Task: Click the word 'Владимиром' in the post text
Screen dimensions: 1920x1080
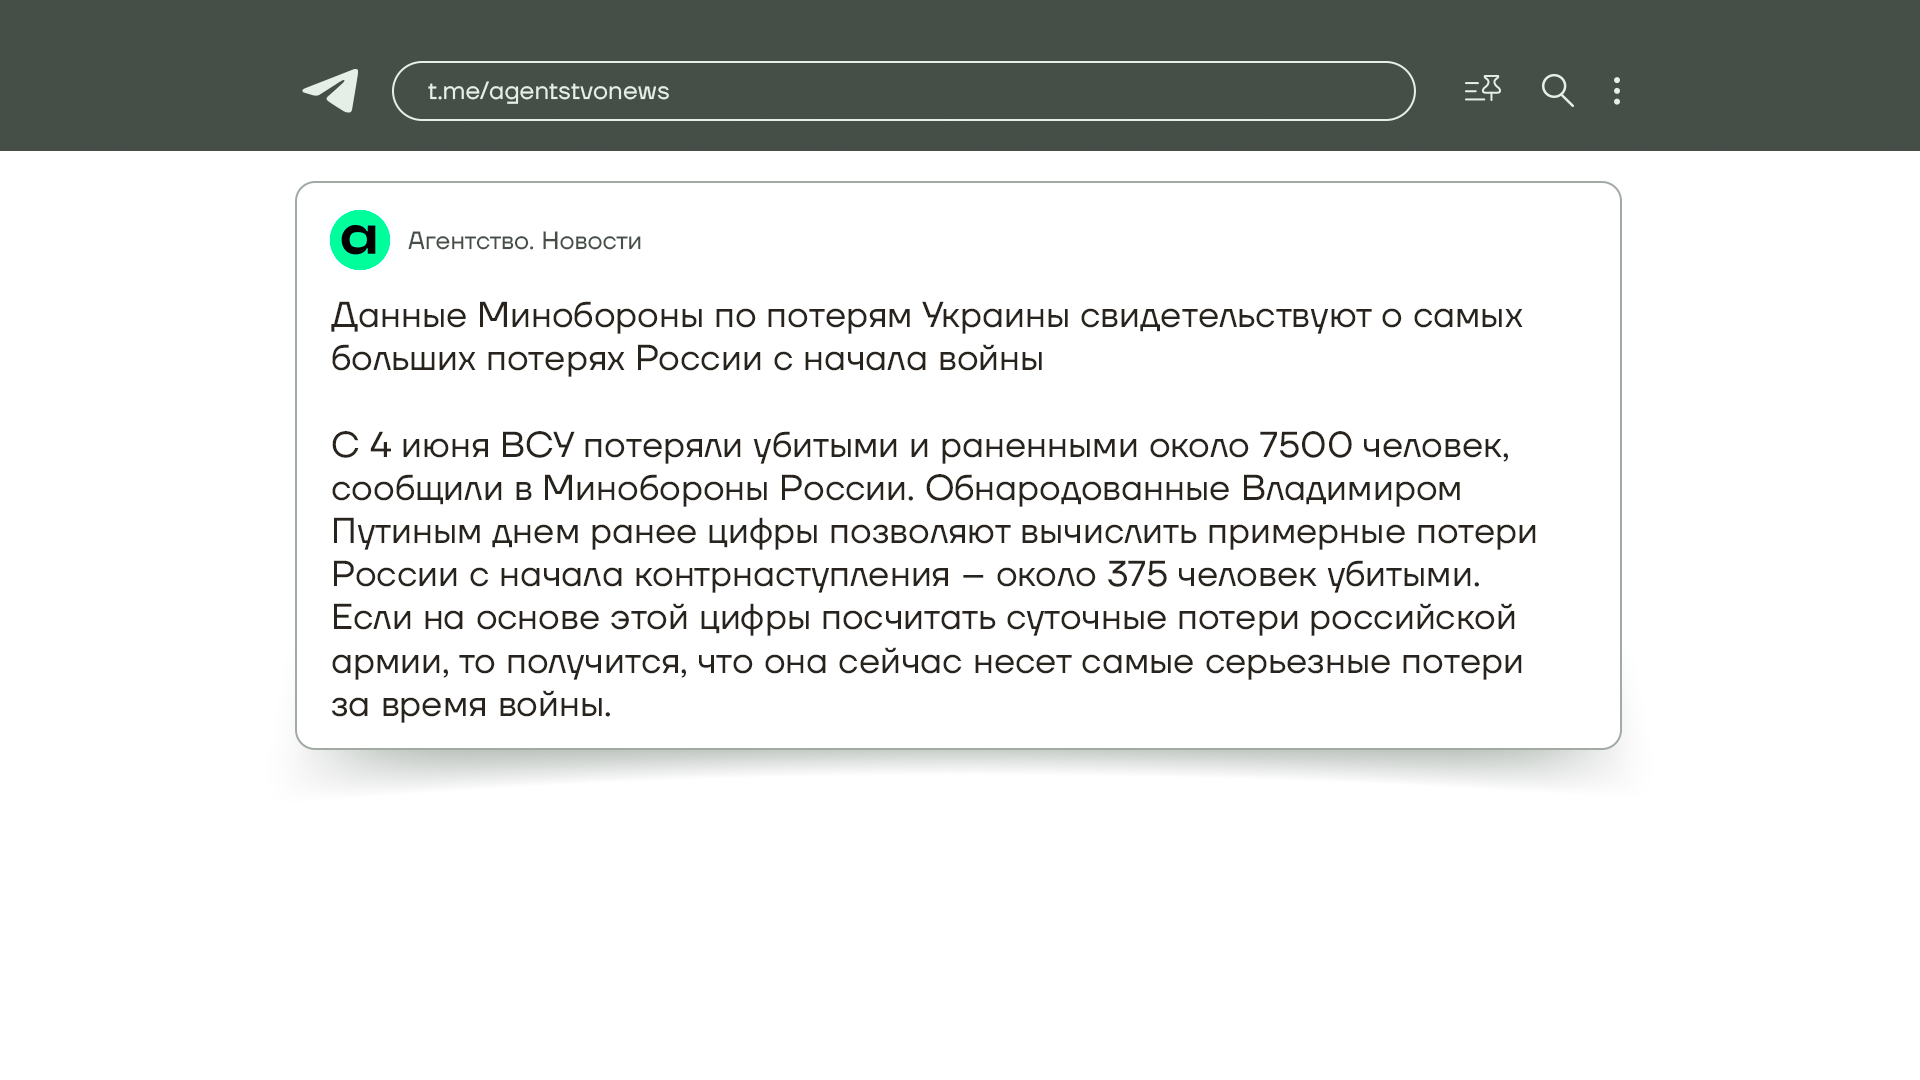Action: 1351,489
